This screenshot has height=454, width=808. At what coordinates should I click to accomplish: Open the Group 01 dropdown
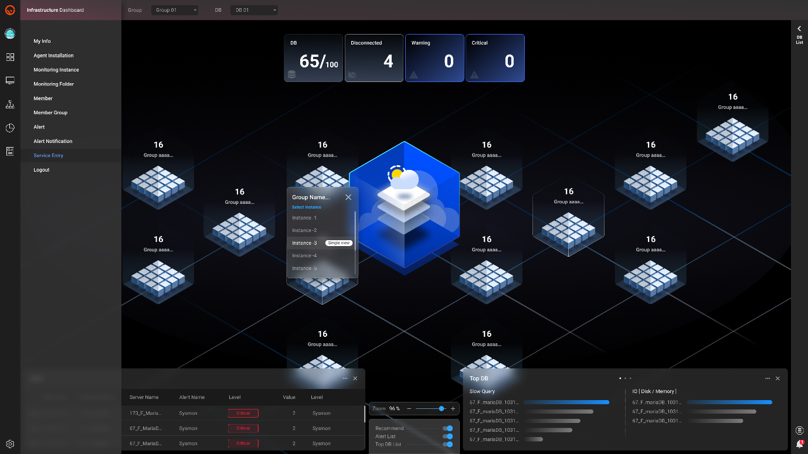pos(175,10)
